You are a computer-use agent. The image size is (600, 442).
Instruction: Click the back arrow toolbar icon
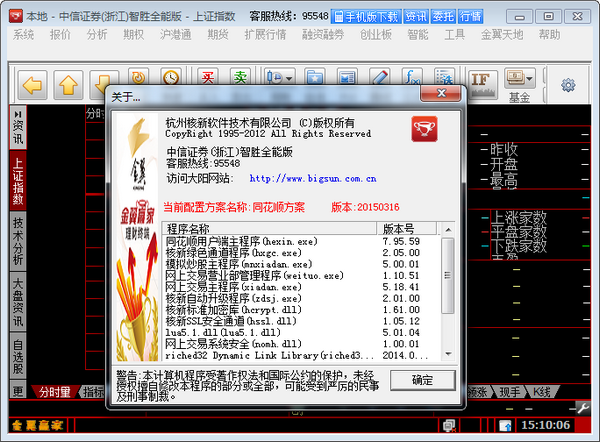tap(32, 85)
